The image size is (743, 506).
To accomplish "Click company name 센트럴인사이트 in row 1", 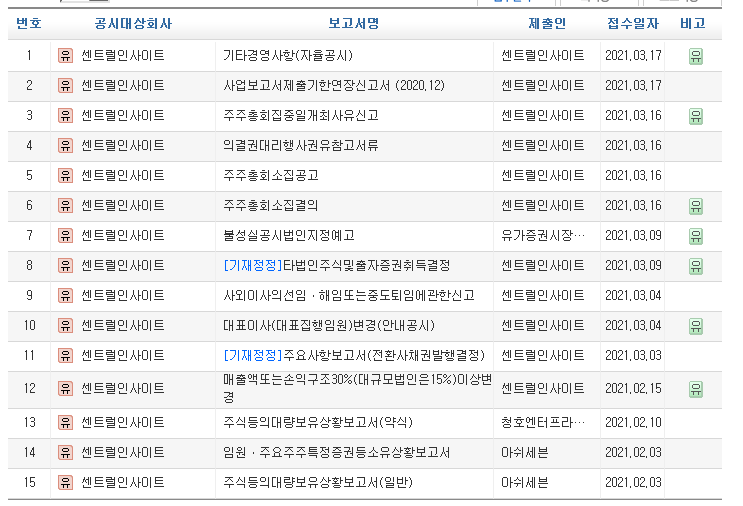I will (123, 56).
